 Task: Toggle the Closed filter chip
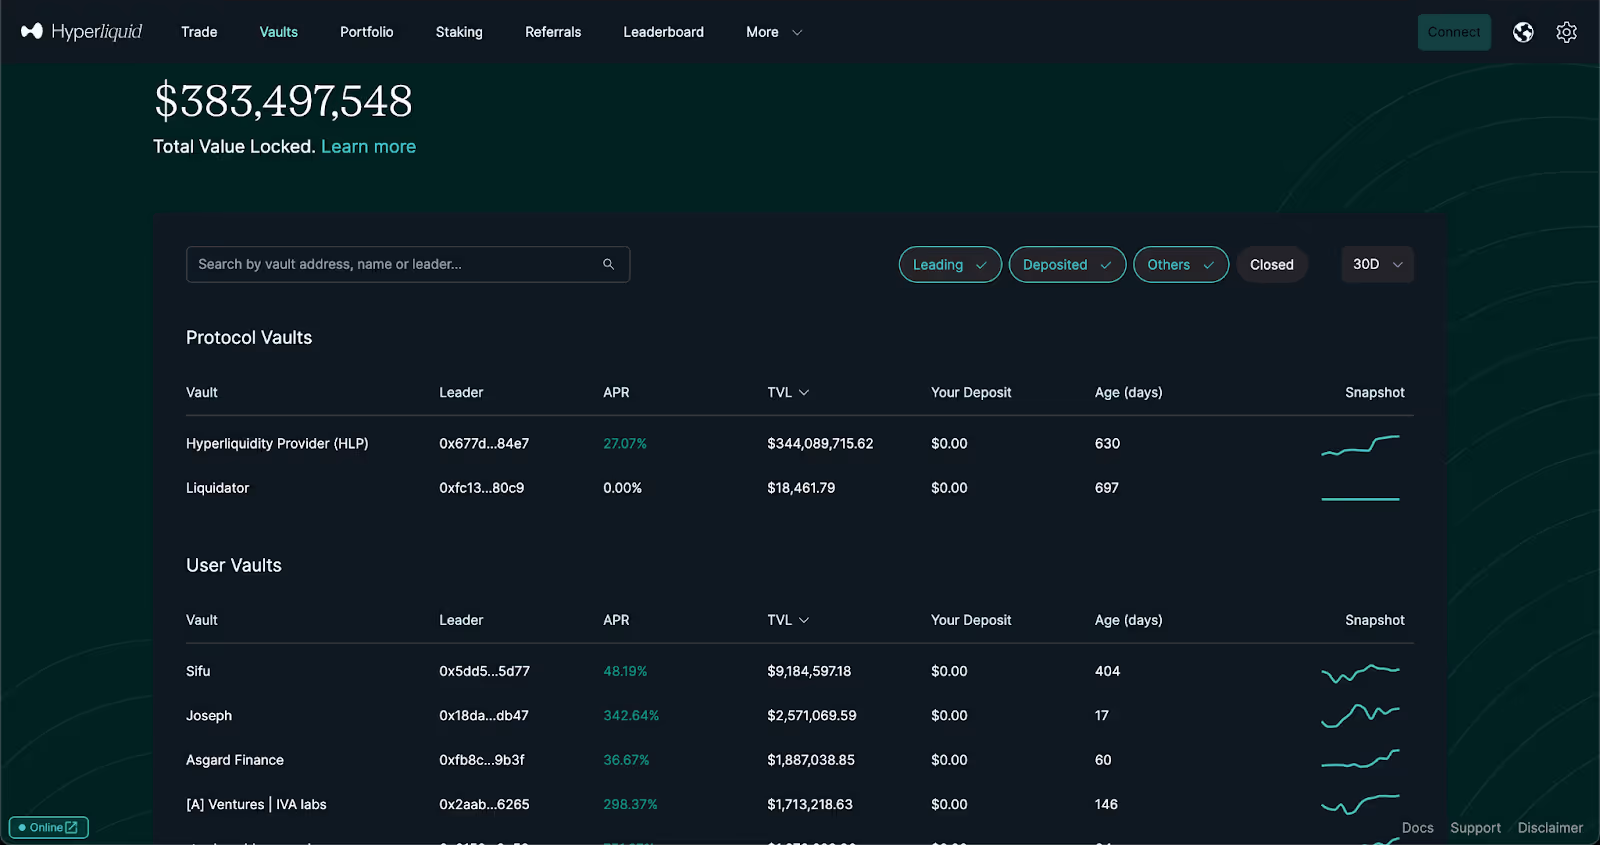[x=1272, y=264]
